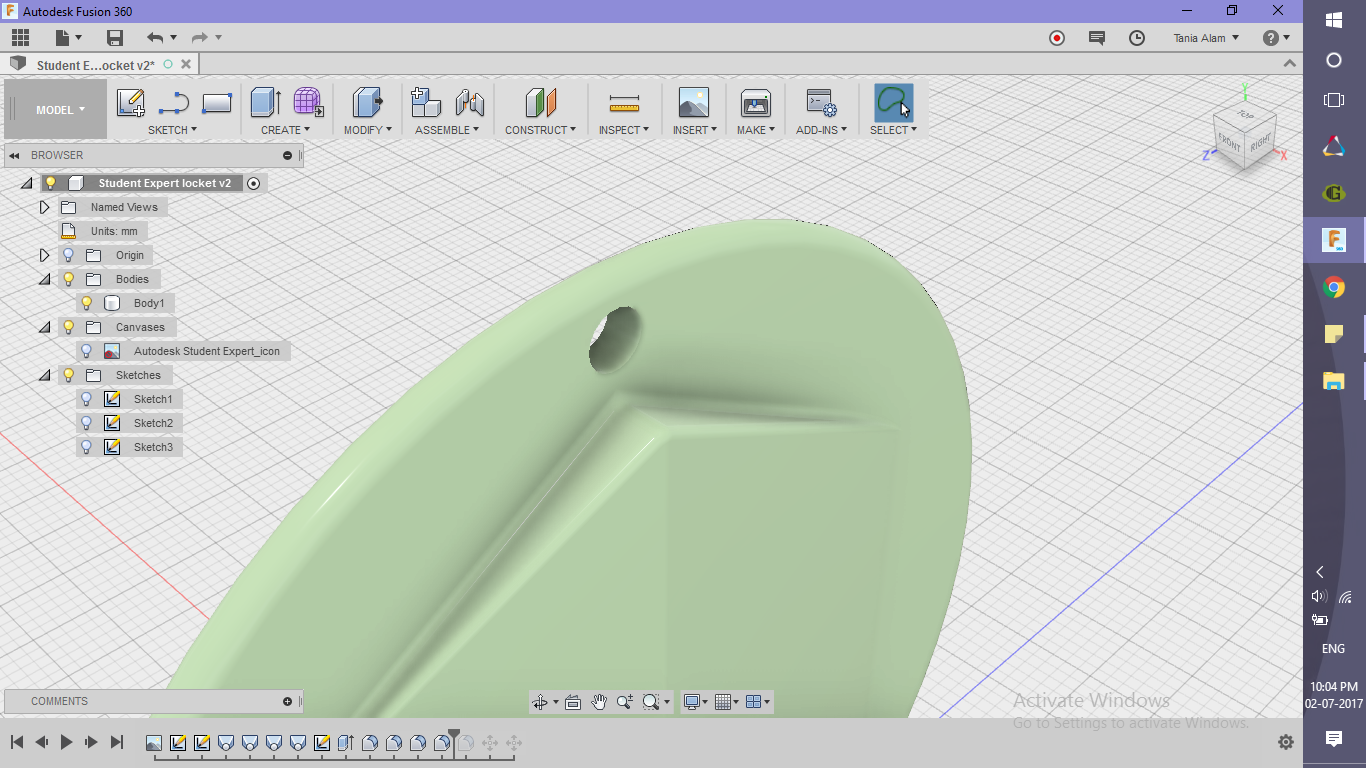Close the Student E...ocket v2 document tab
Viewport: 1366px width, 768px height.
click(185, 64)
